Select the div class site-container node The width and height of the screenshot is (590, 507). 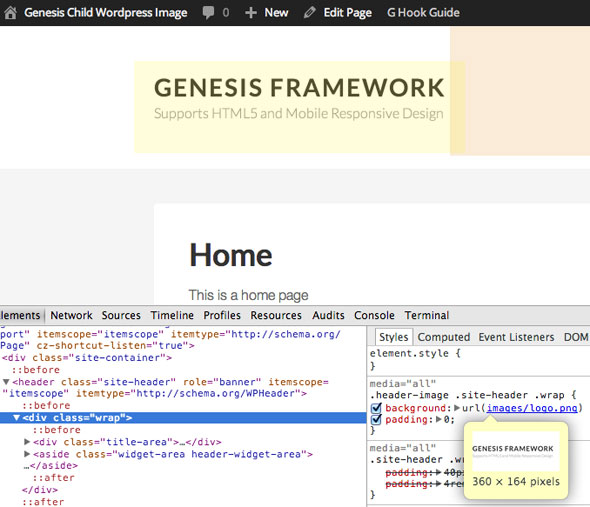pyautogui.click(x=87, y=358)
